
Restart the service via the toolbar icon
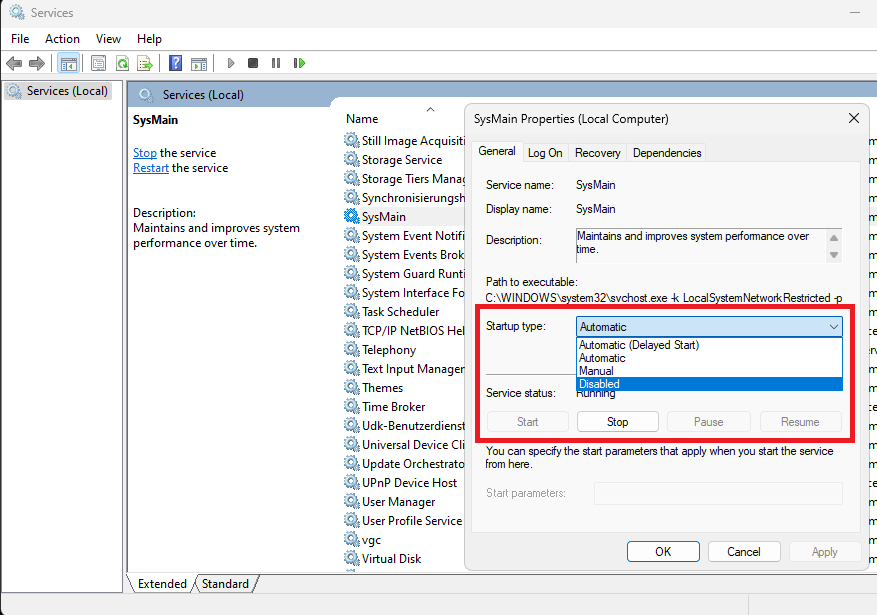(299, 63)
